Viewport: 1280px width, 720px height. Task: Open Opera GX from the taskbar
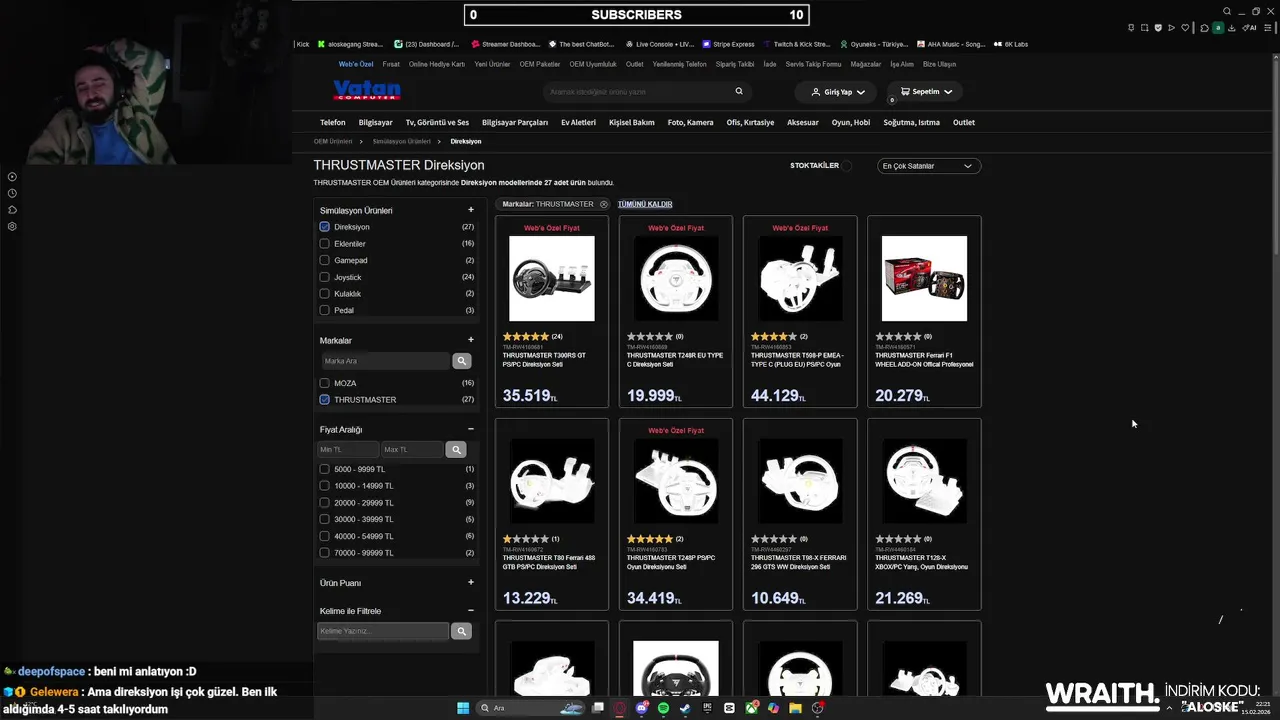click(619, 708)
